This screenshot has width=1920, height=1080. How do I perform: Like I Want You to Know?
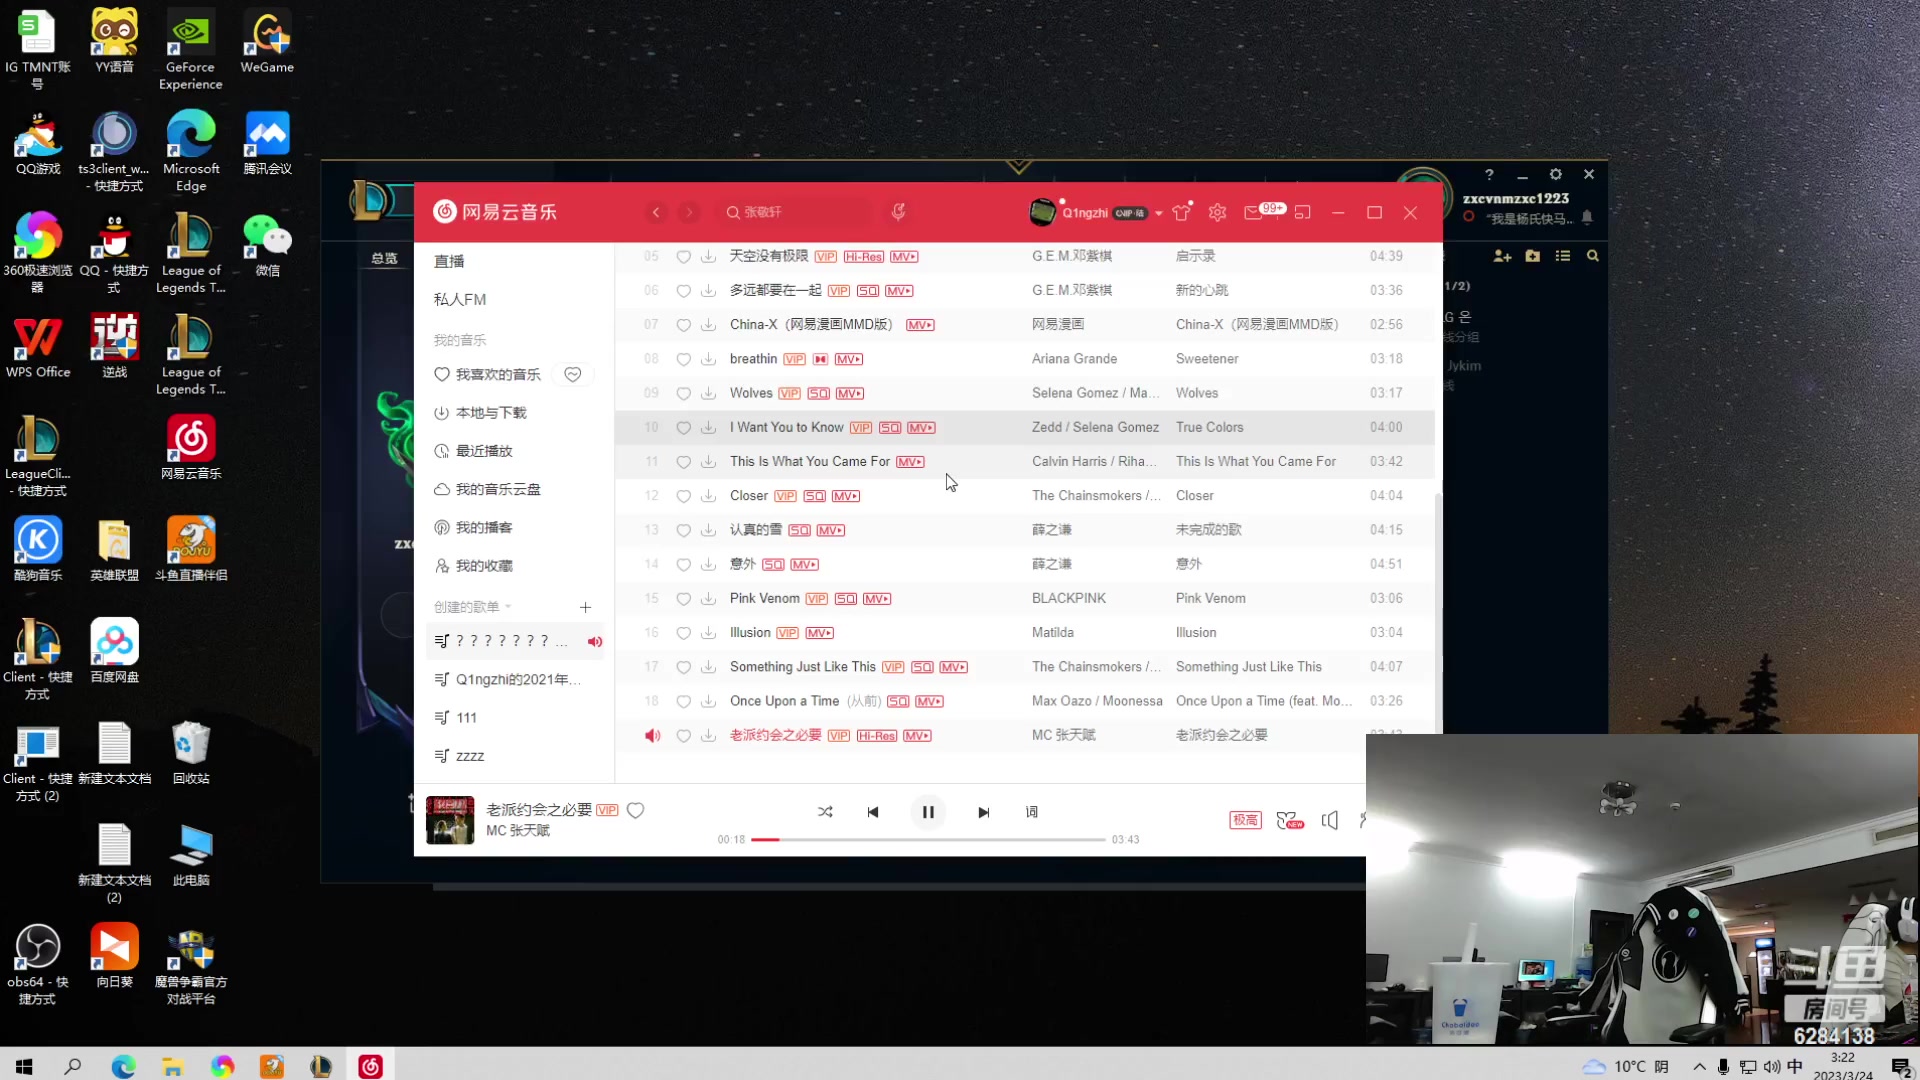pyautogui.click(x=684, y=427)
